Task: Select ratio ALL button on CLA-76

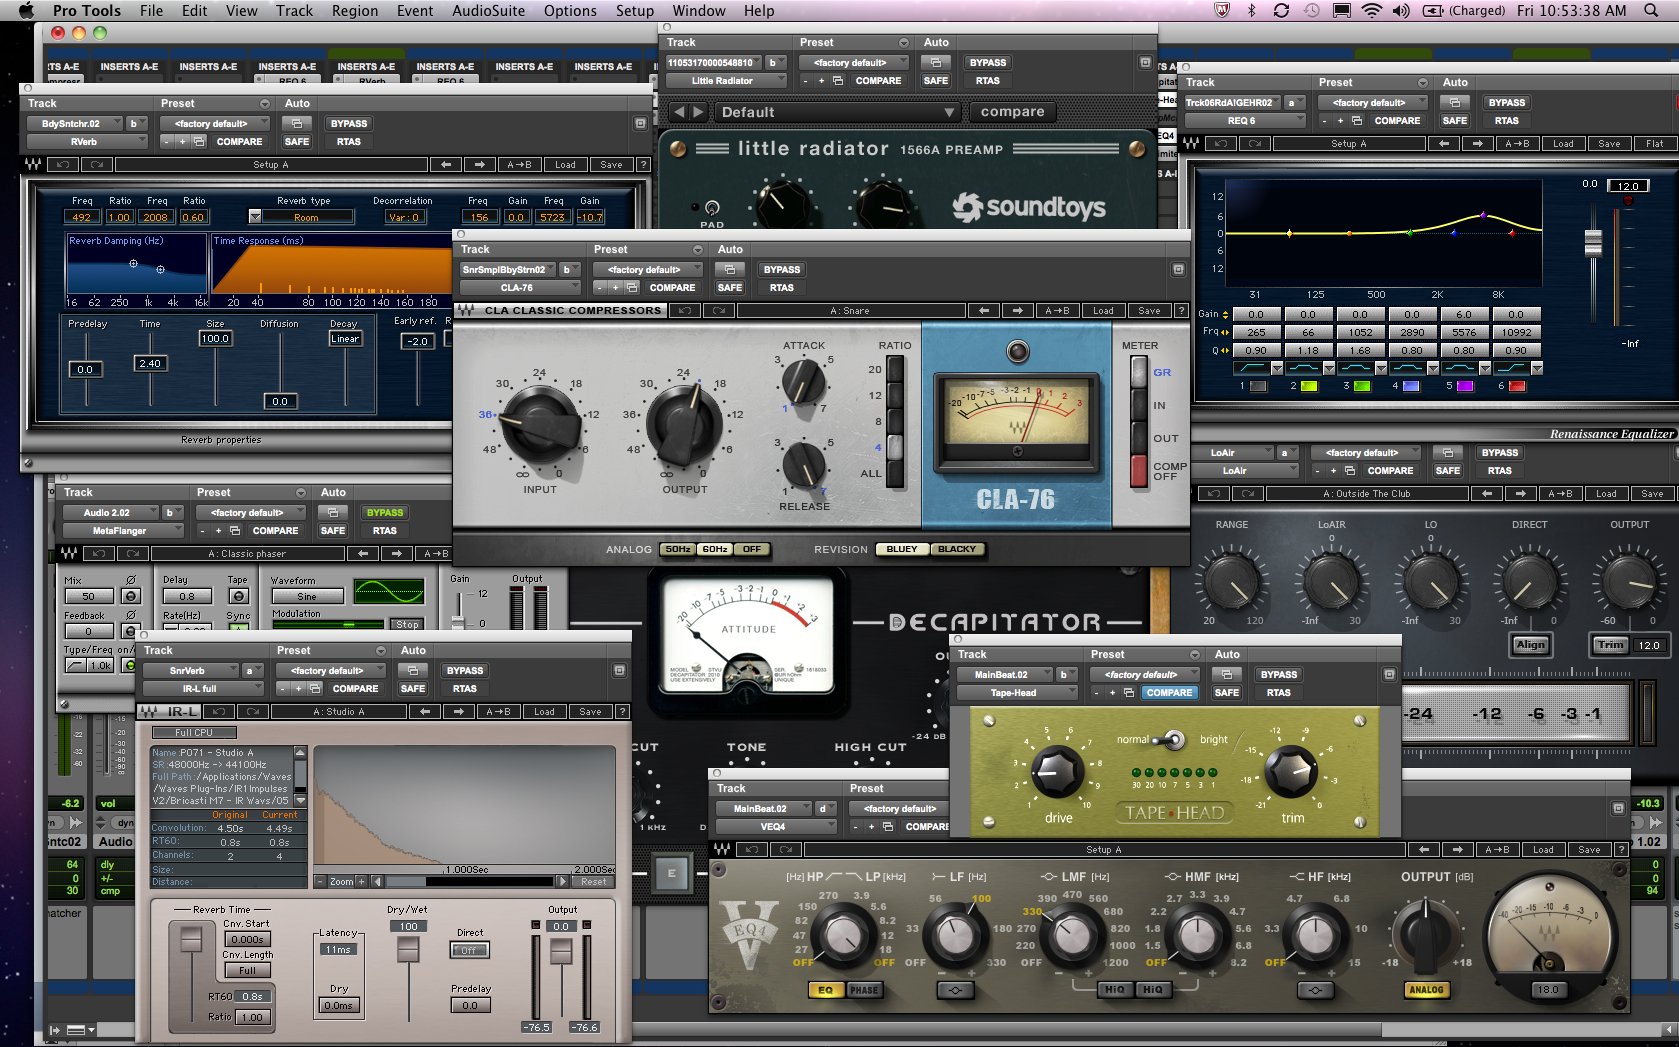Action: (894, 473)
